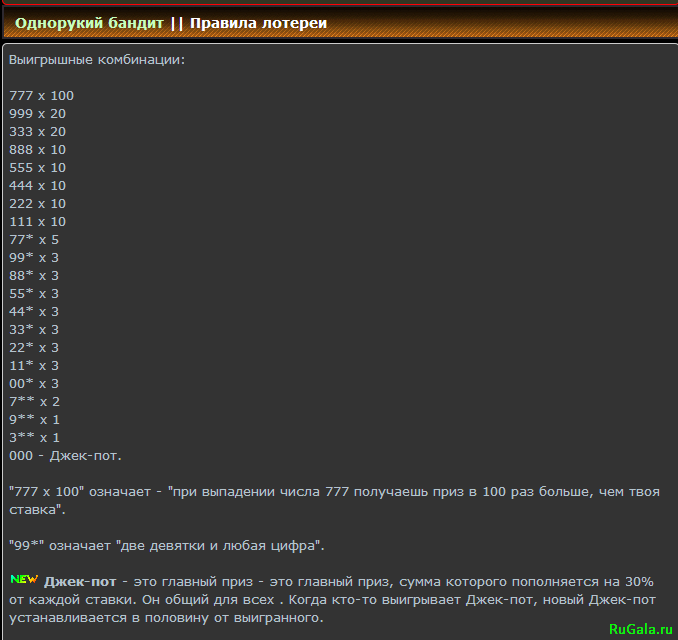The height and width of the screenshot is (640, 678).
Task: Click the 000 - Джек-пот line
Action: click(x=65, y=456)
